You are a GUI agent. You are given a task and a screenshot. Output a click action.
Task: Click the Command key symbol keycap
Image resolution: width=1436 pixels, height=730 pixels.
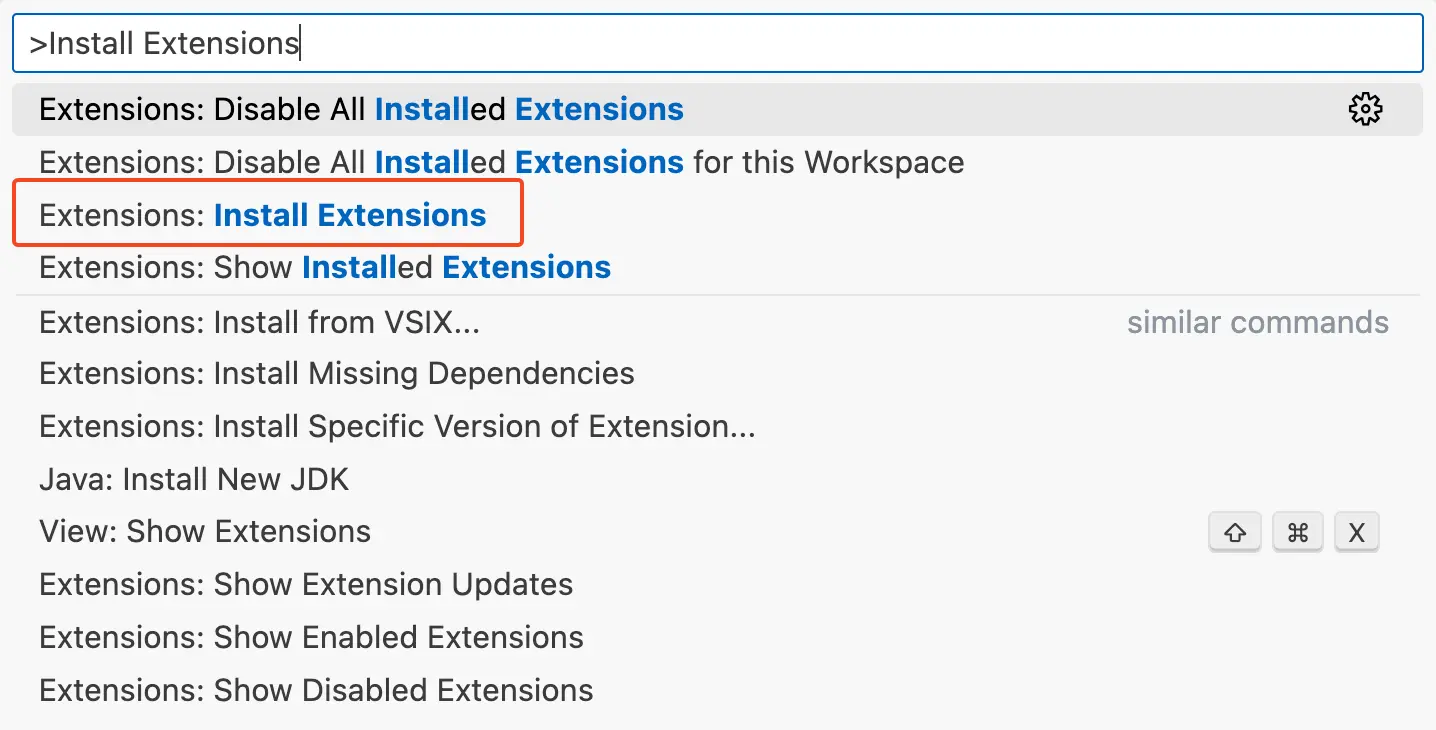[x=1297, y=532]
